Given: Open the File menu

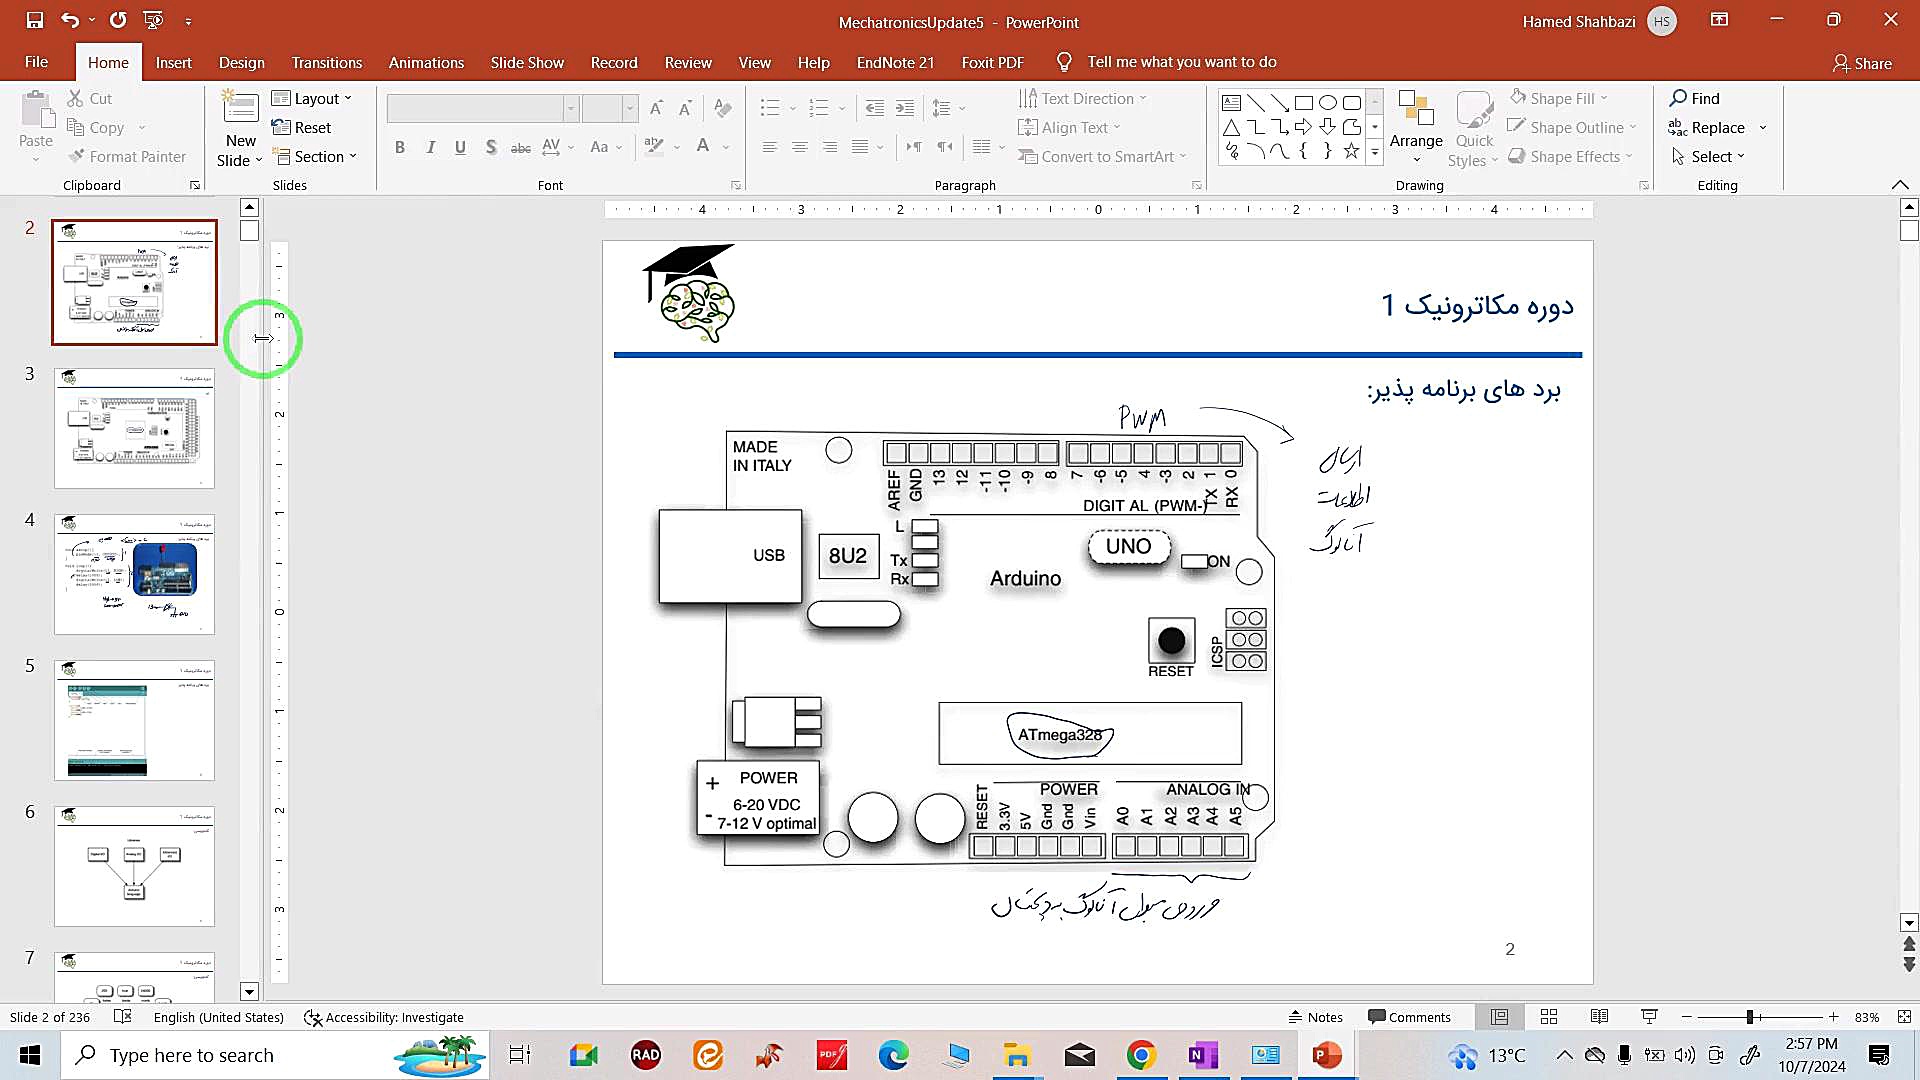Looking at the screenshot, I should (x=36, y=62).
